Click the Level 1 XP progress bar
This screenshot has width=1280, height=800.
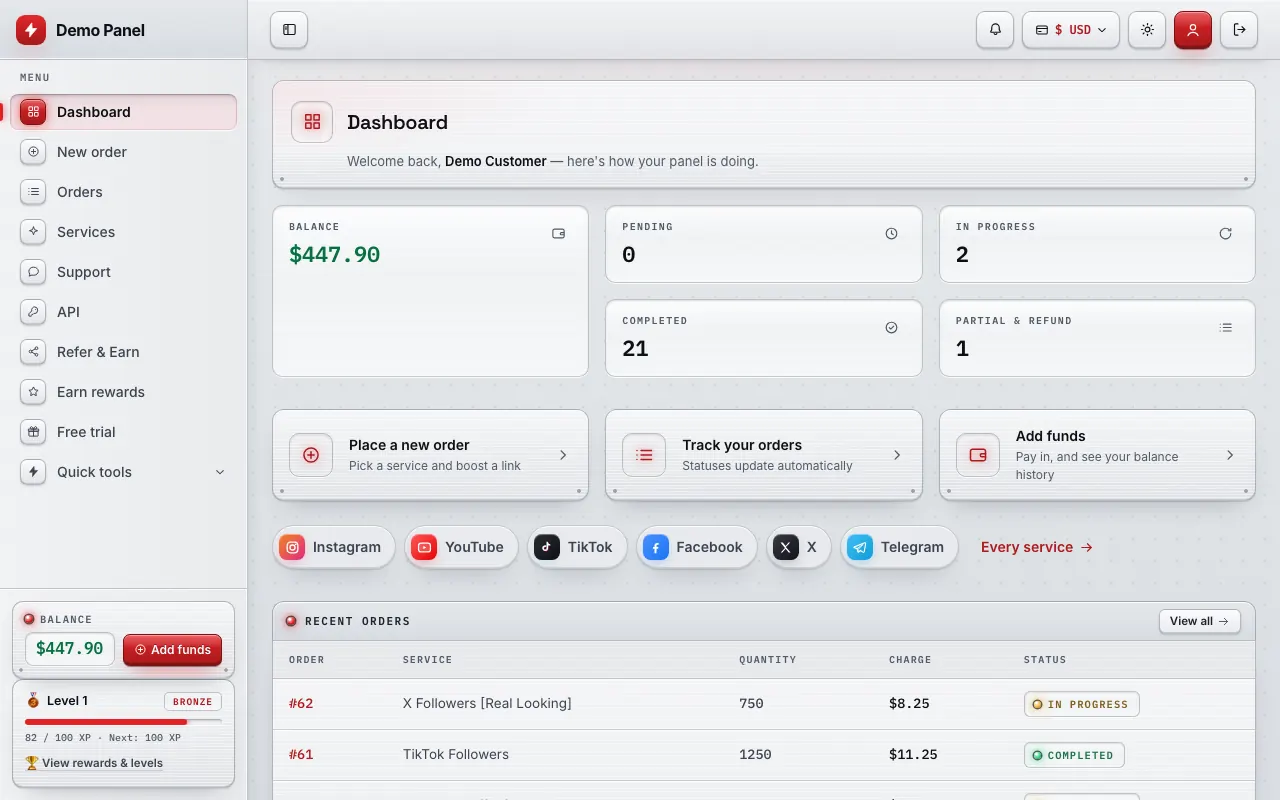(x=124, y=721)
